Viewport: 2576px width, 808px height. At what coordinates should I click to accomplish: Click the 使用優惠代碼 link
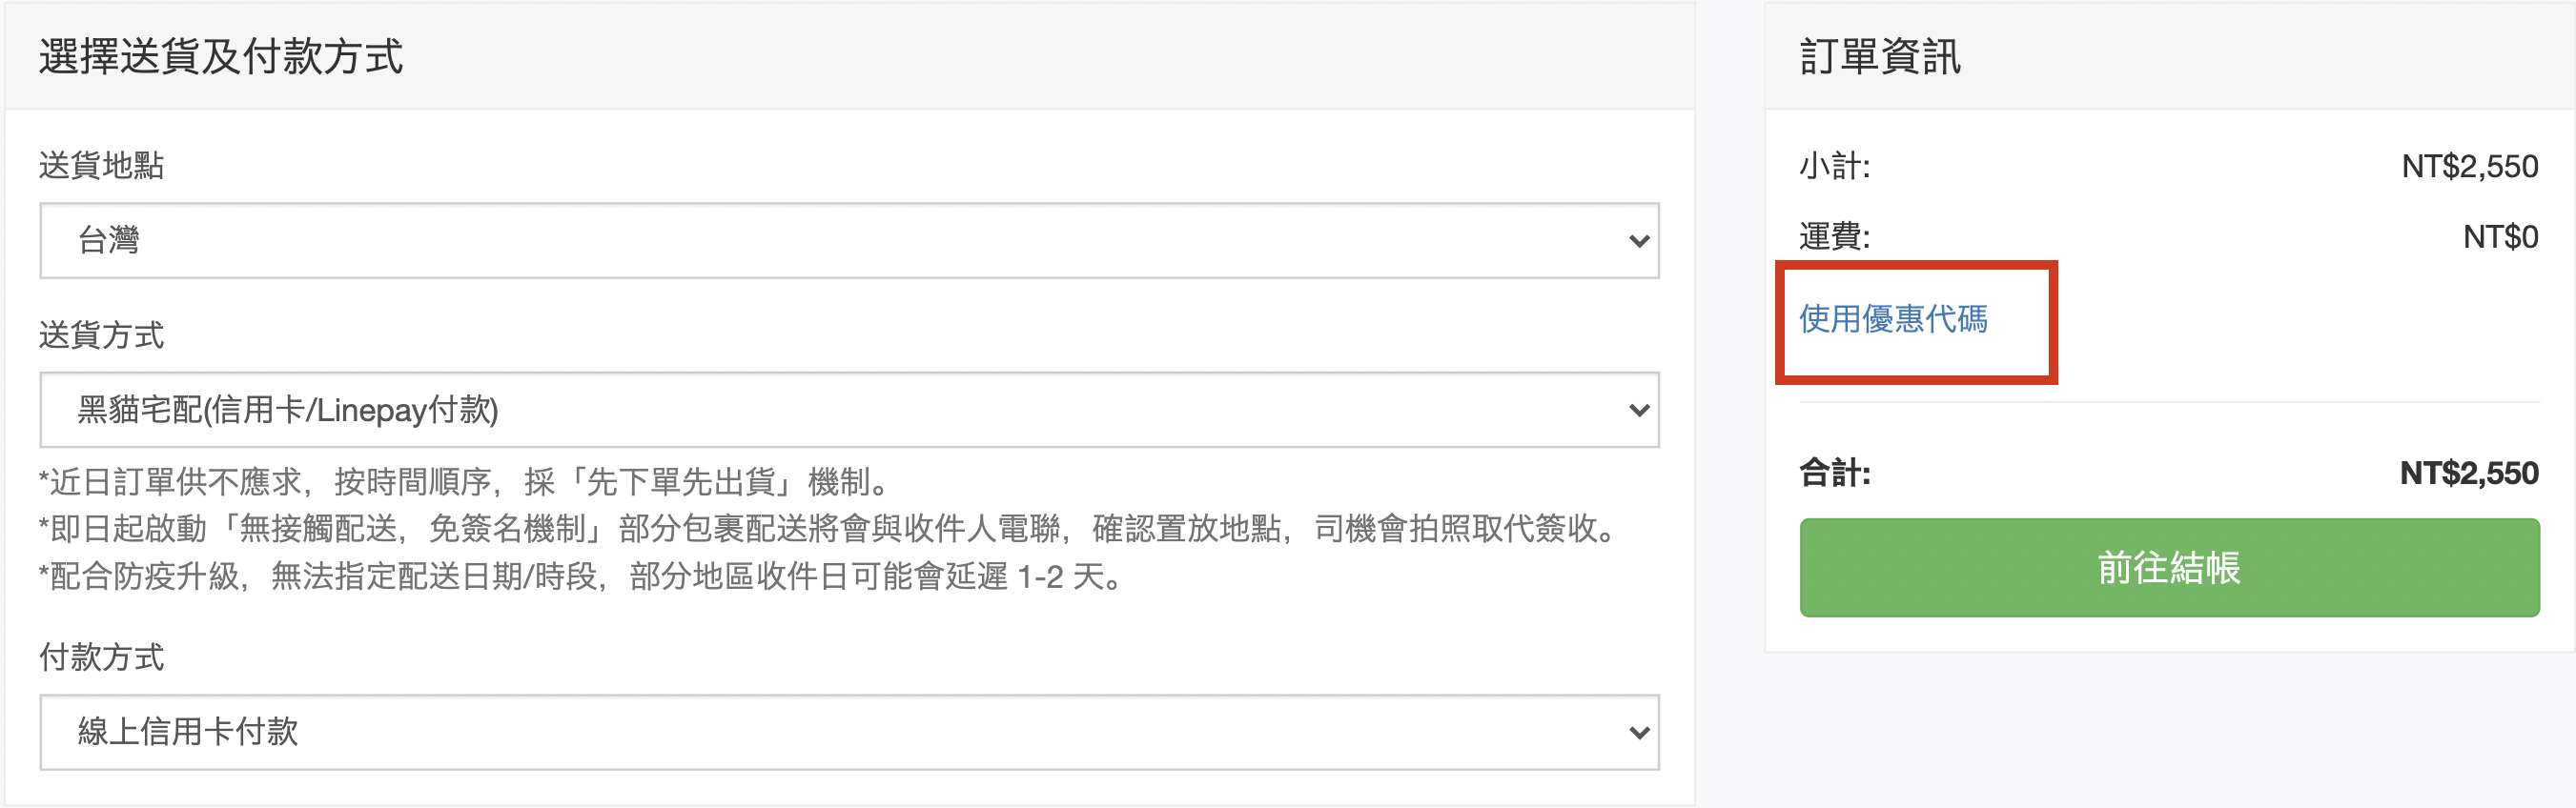[1893, 319]
